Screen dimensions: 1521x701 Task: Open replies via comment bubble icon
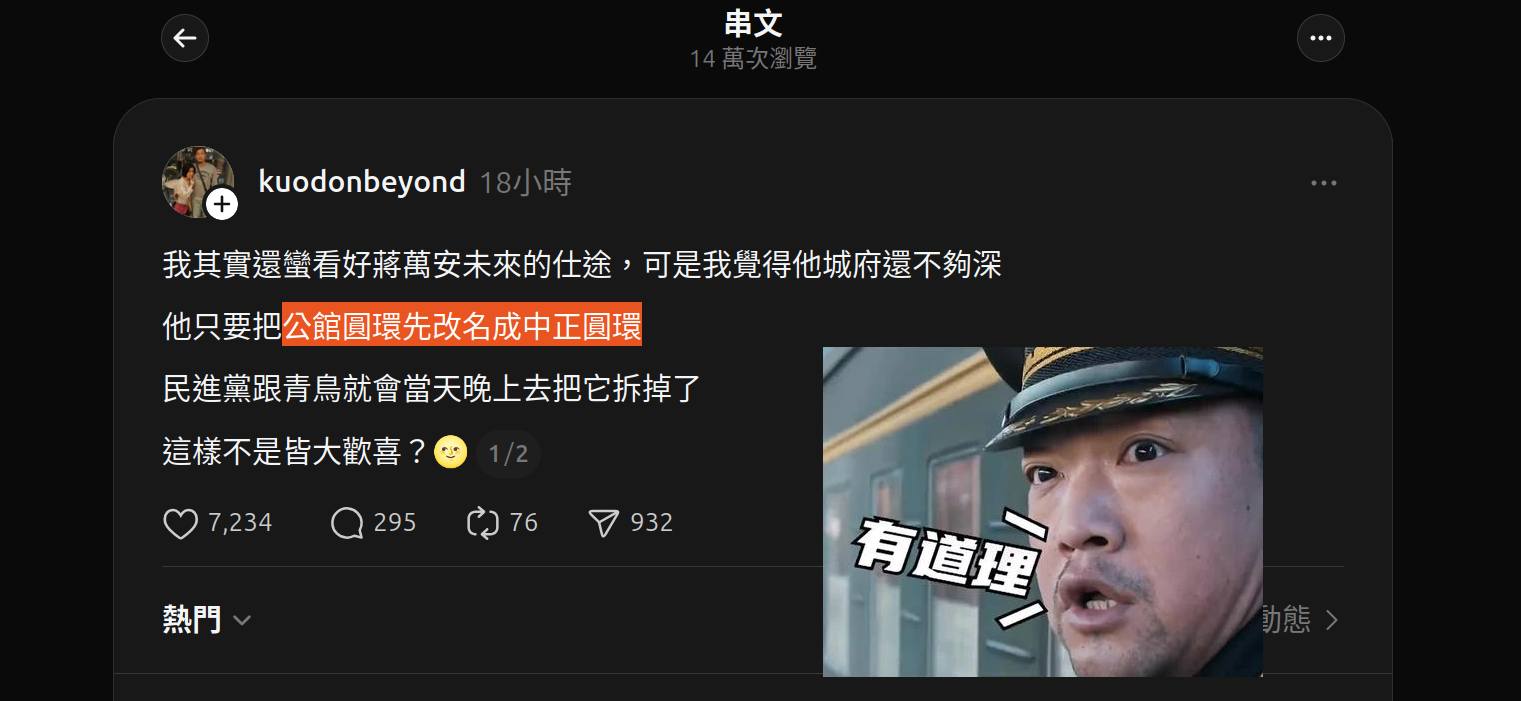tap(347, 523)
